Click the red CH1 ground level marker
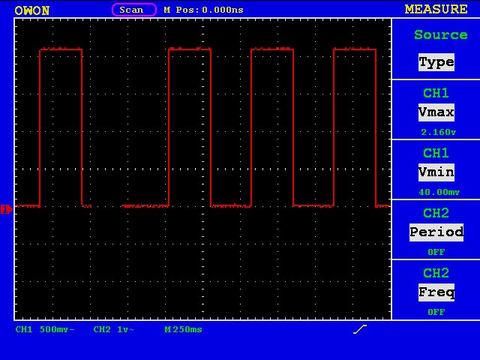Image resolution: width=480 pixels, height=360 pixels. 6,210
